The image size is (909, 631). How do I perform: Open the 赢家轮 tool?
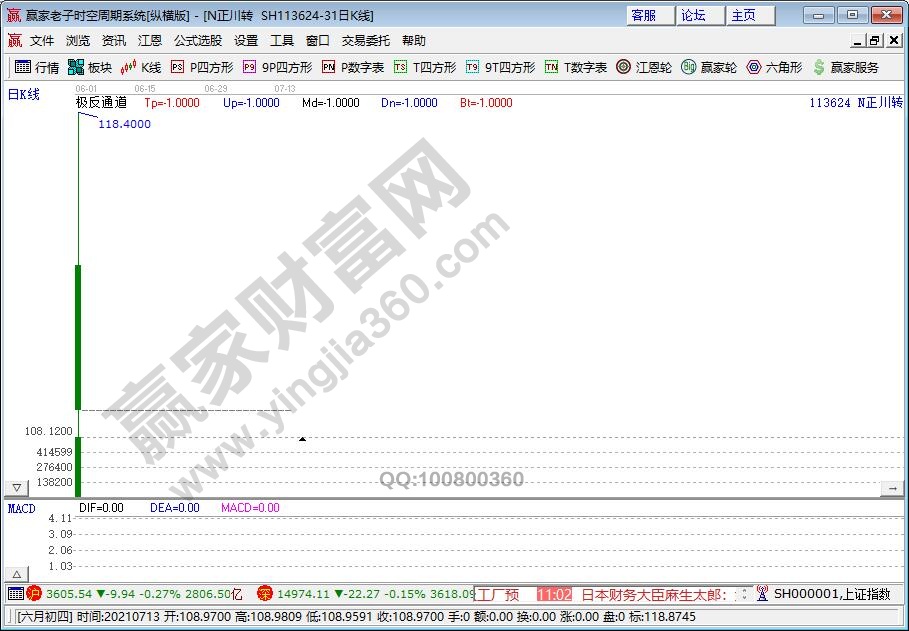pos(708,67)
